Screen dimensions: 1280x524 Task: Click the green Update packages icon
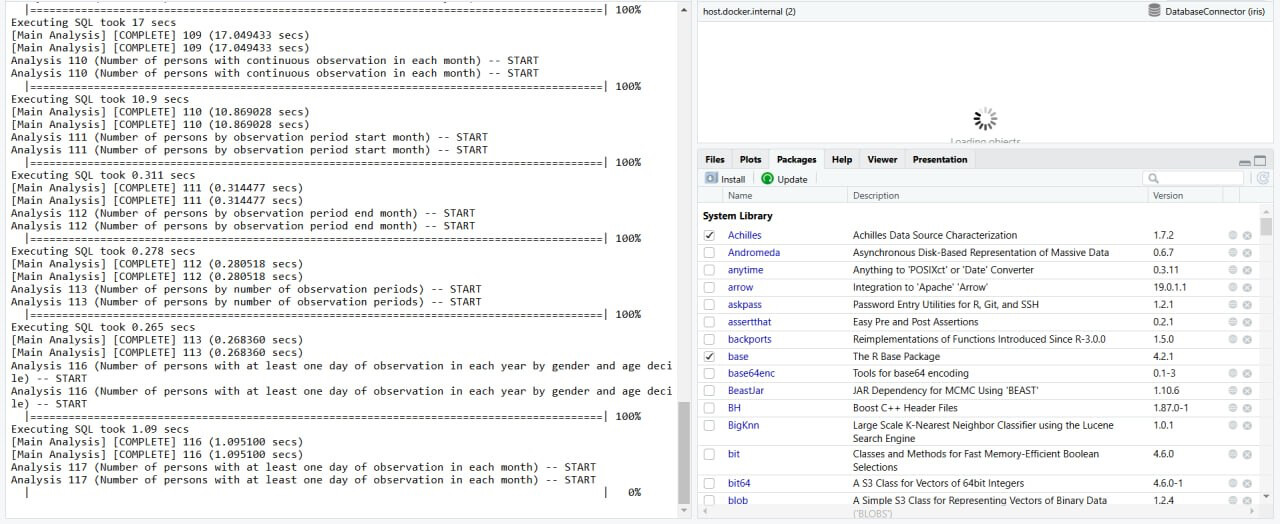[x=767, y=178]
